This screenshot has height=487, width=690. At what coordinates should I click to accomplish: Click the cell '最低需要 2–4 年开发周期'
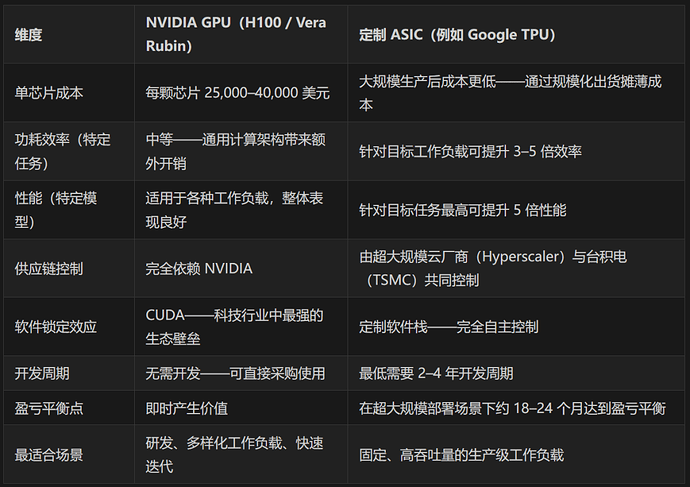pyautogui.click(x=516, y=373)
